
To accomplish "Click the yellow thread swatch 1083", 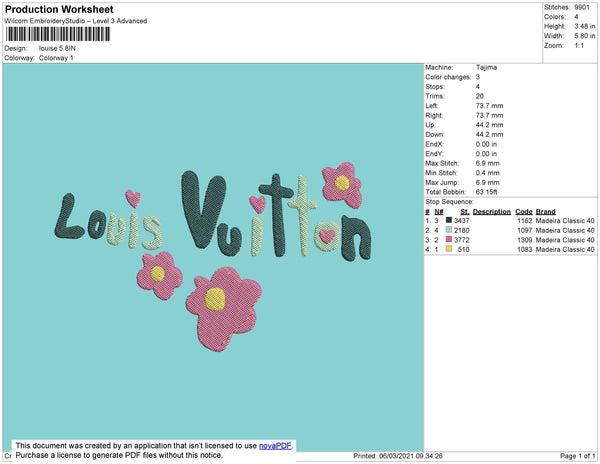I will click(449, 249).
